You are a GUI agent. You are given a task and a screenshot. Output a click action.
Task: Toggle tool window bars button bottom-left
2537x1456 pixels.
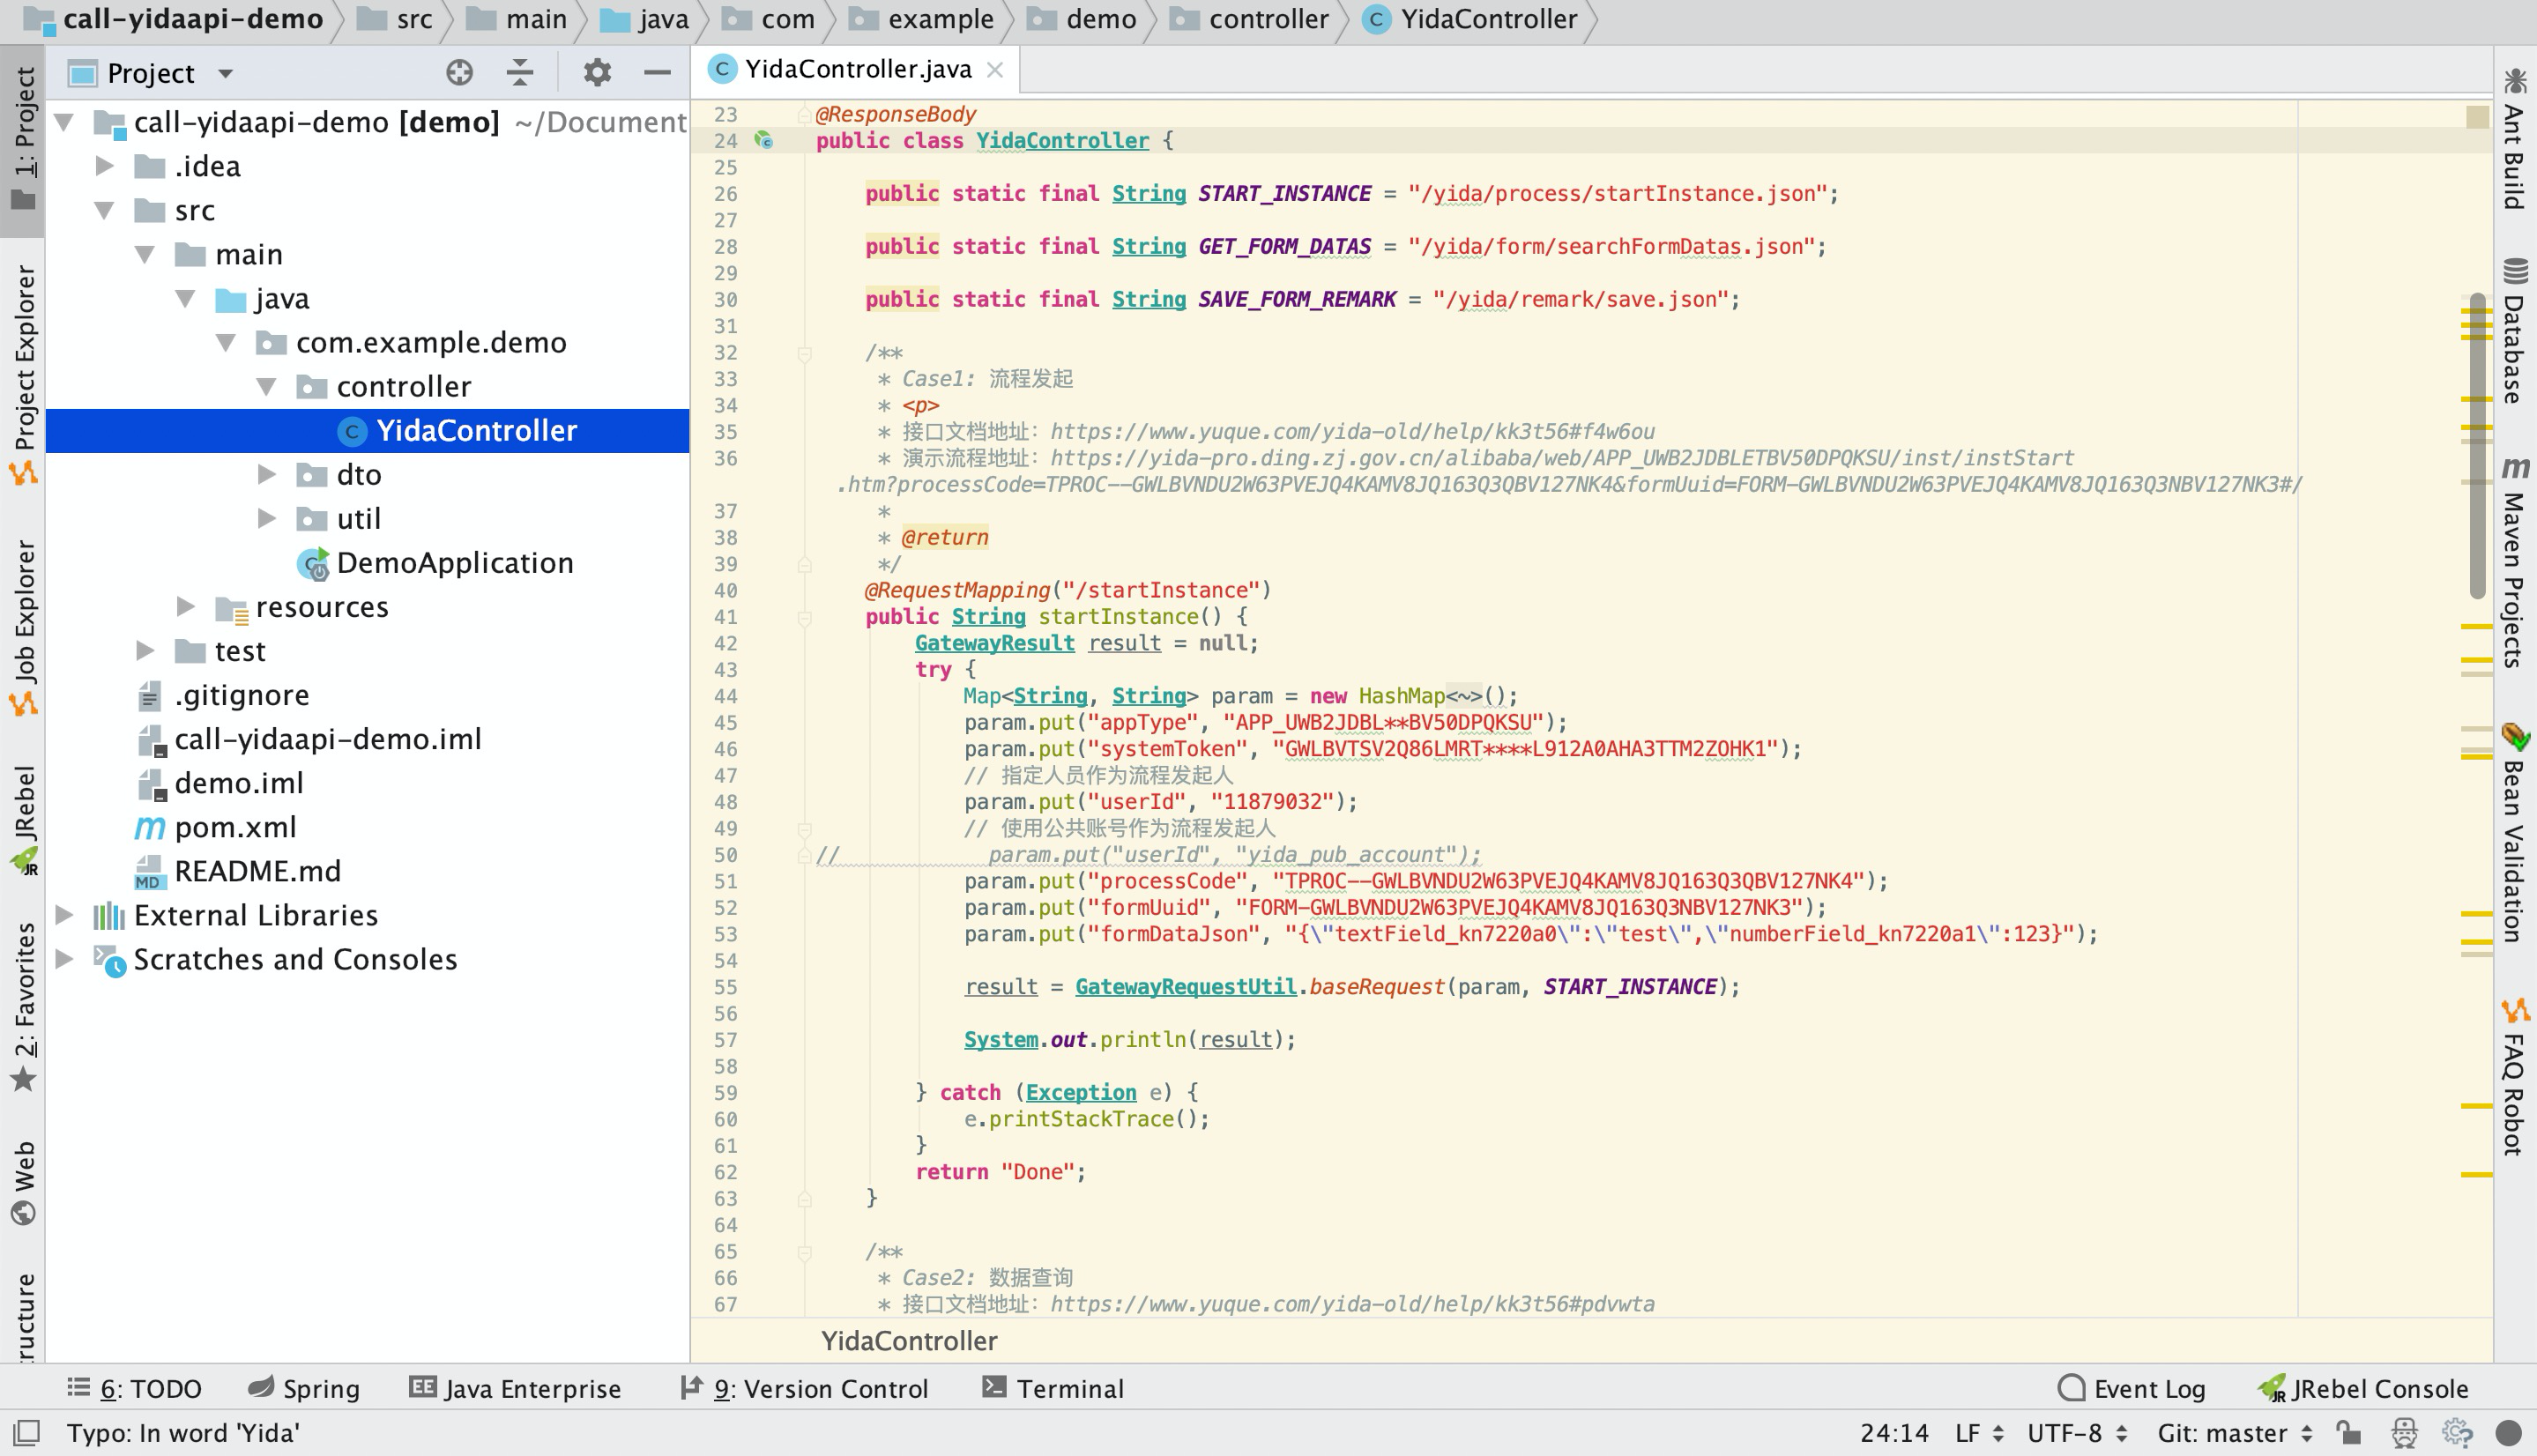click(27, 1432)
